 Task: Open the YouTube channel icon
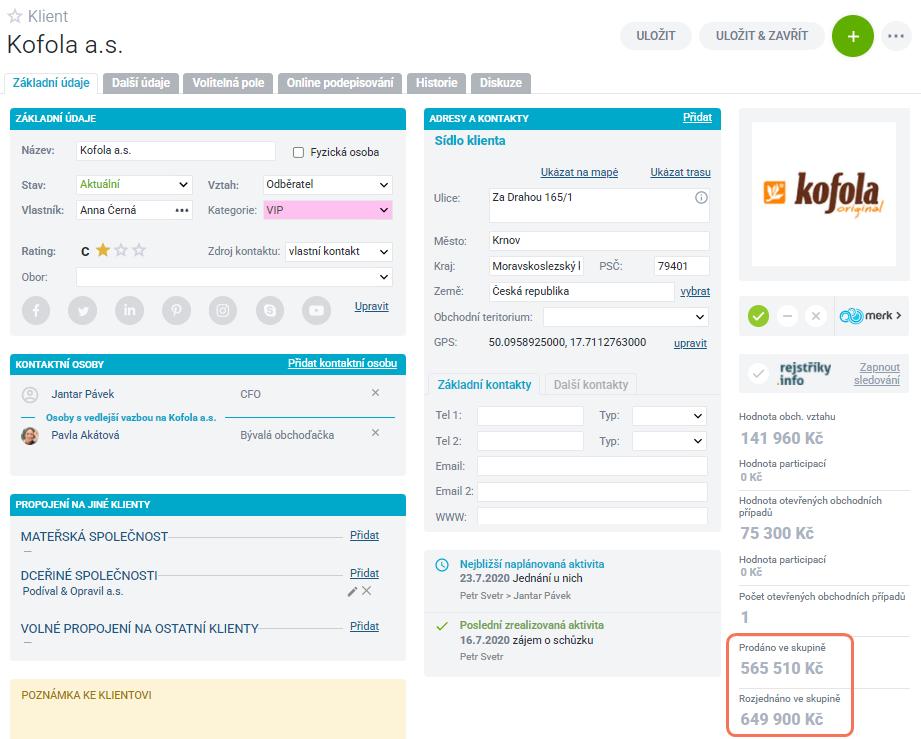tap(317, 310)
